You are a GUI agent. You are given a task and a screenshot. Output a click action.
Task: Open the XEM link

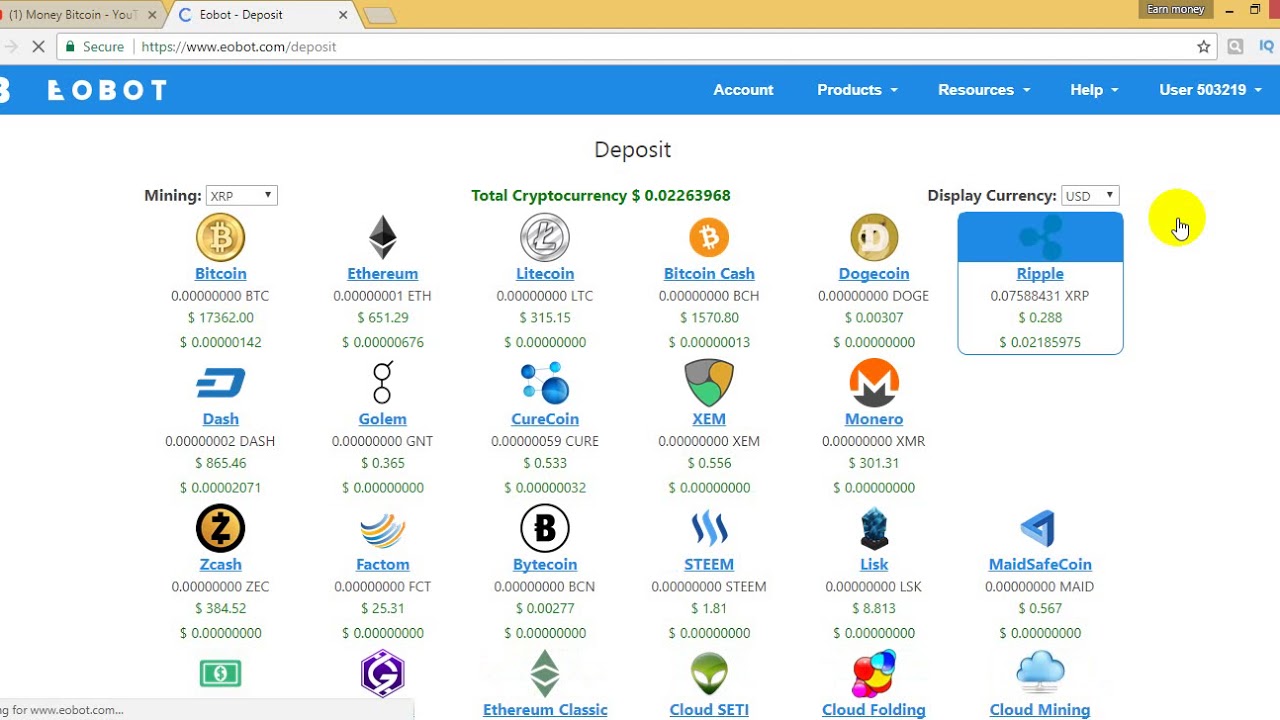point(709,419)
